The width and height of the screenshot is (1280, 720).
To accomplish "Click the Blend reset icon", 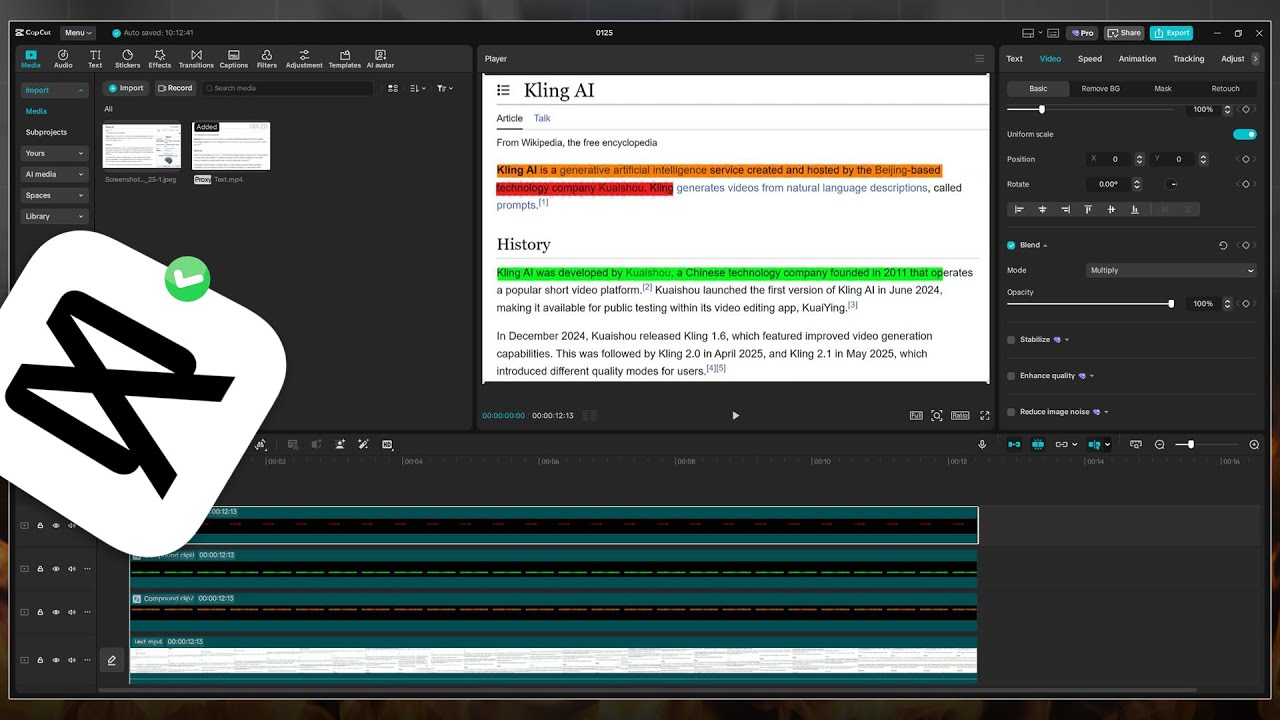I will point(1223,245).
